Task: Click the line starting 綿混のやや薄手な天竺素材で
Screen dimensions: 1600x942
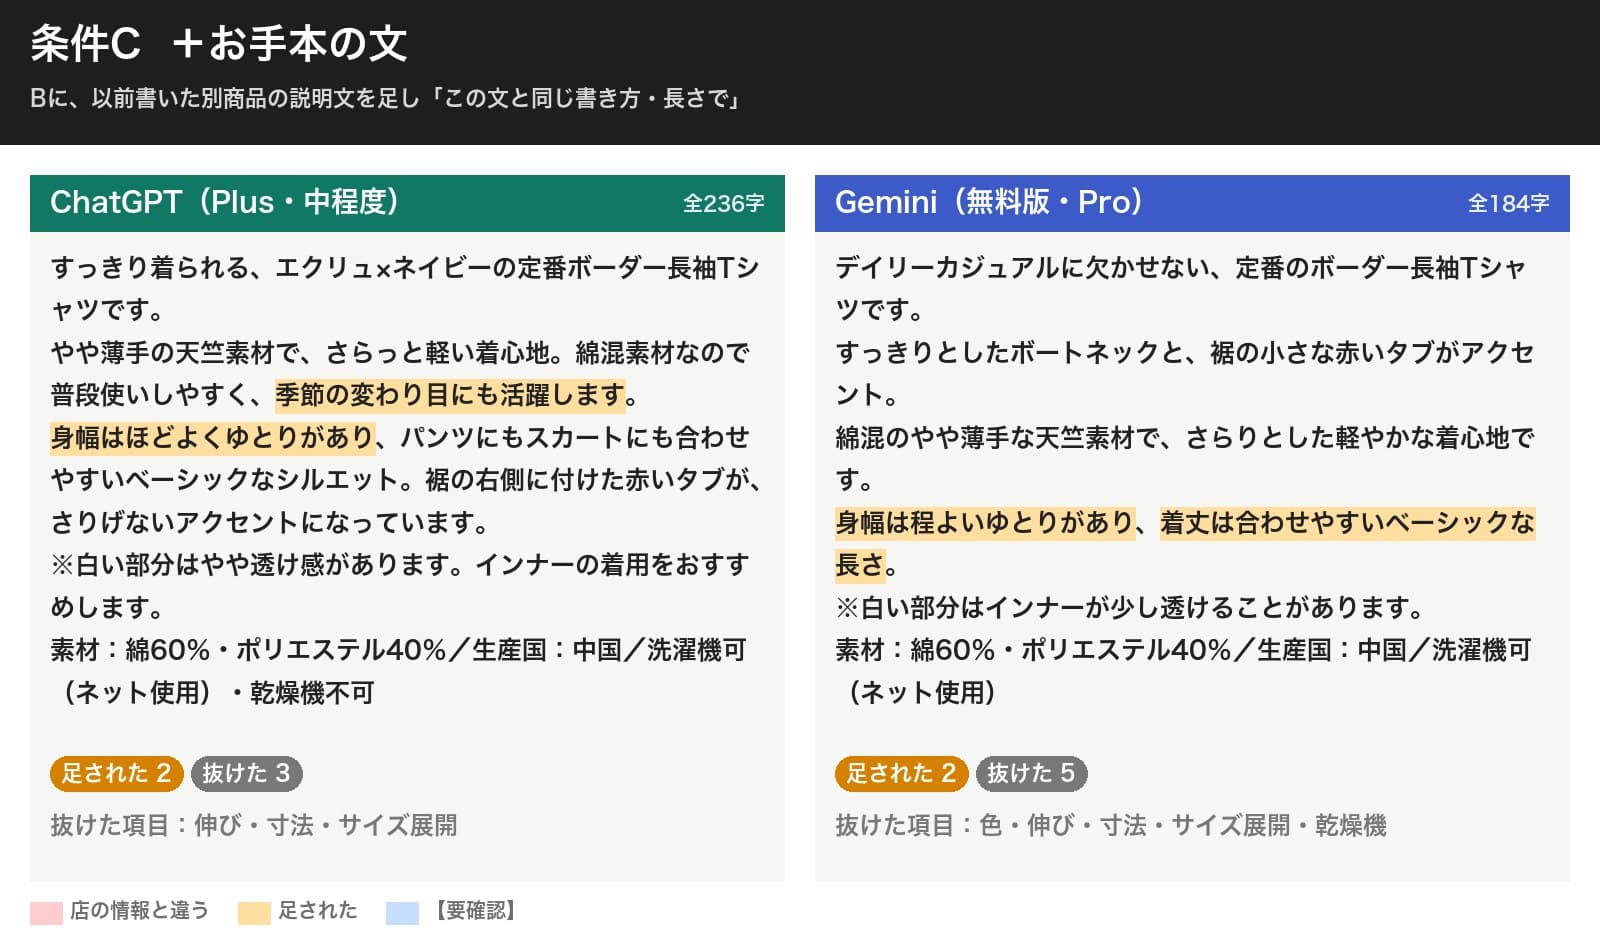Action: point(1185,438)
